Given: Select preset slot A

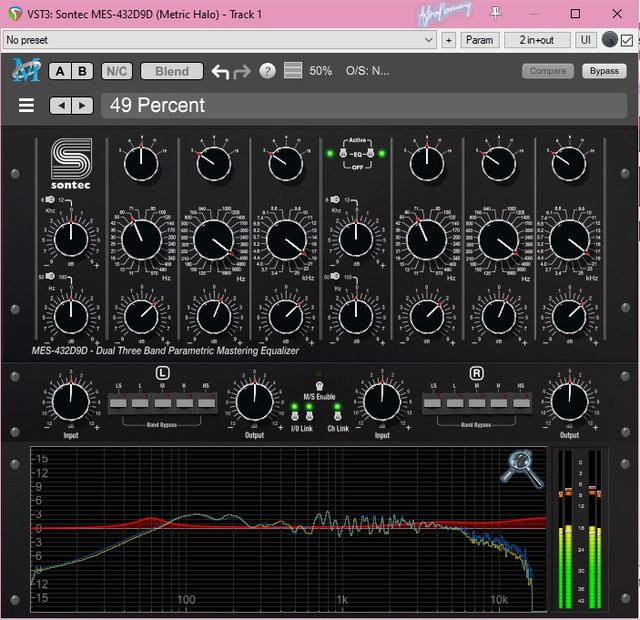Looking at the screenshot, I should 60,71.
